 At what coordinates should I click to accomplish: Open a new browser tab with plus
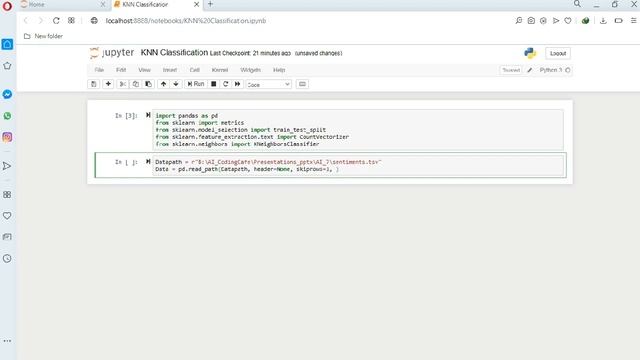point(210,4)
